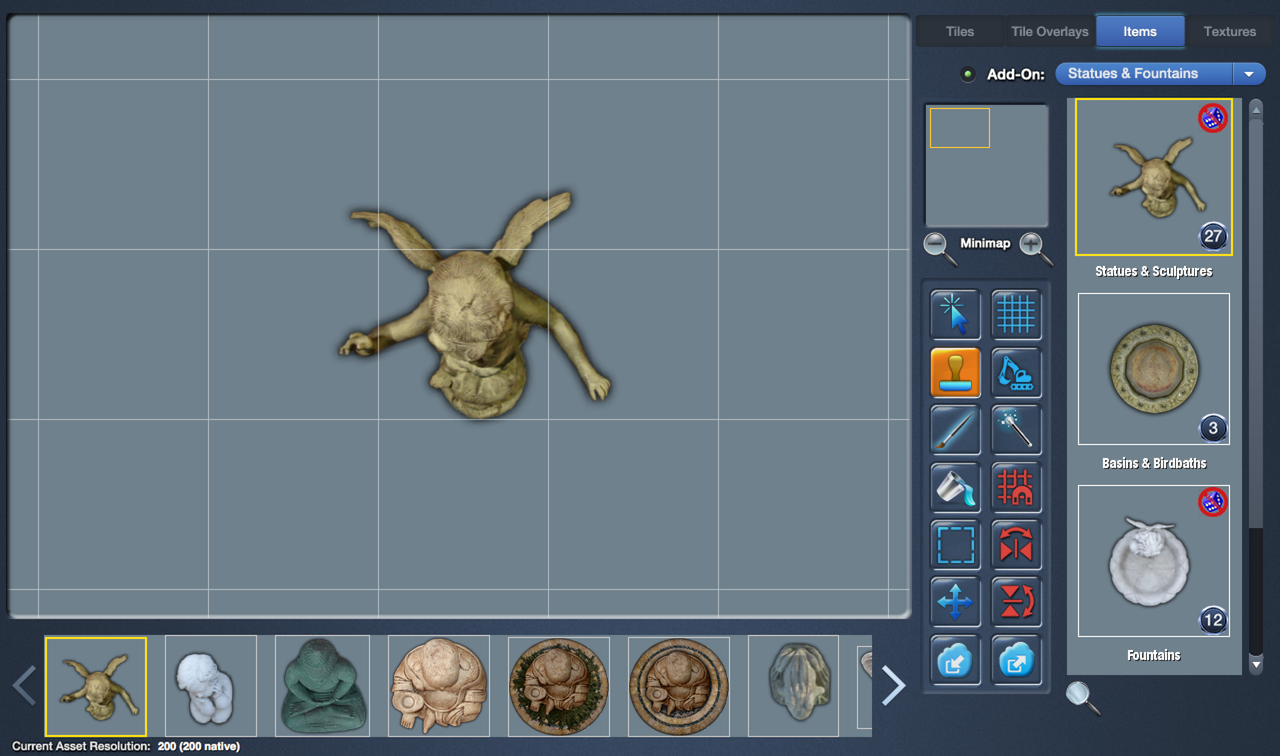This screenshot has height=756, width=1280.
Task: Toggle the Add-On green indicator
Action: 967,74
